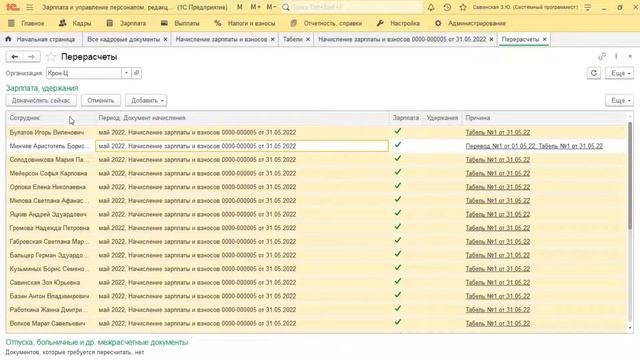640x360 pixels.
Task: Open the Выплаты menu section
Action: coord(180,23)
